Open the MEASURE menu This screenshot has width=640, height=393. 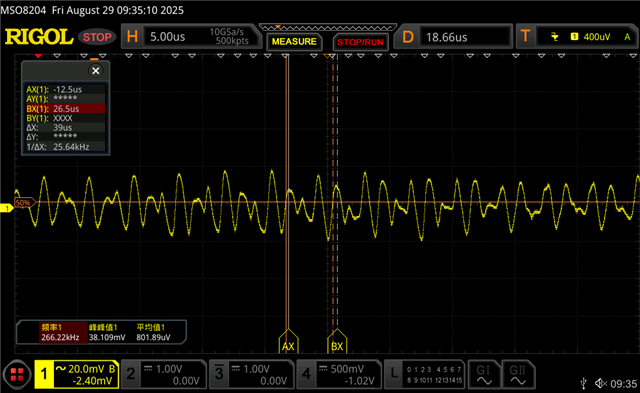(294, 42)
